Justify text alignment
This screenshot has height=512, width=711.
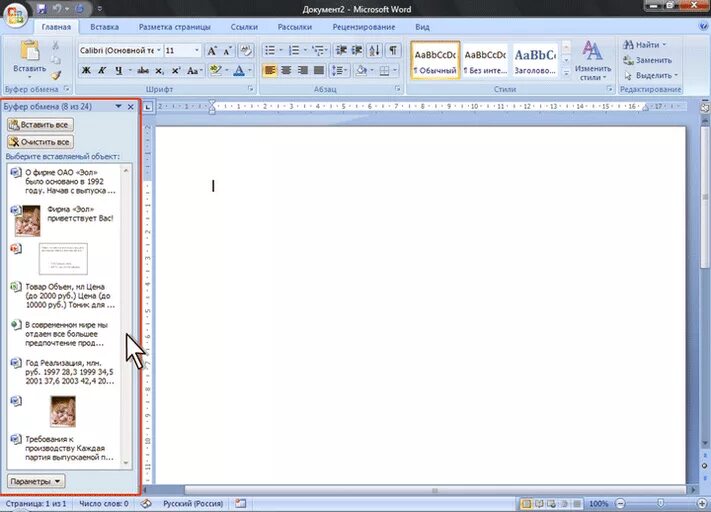pos(319,70)
